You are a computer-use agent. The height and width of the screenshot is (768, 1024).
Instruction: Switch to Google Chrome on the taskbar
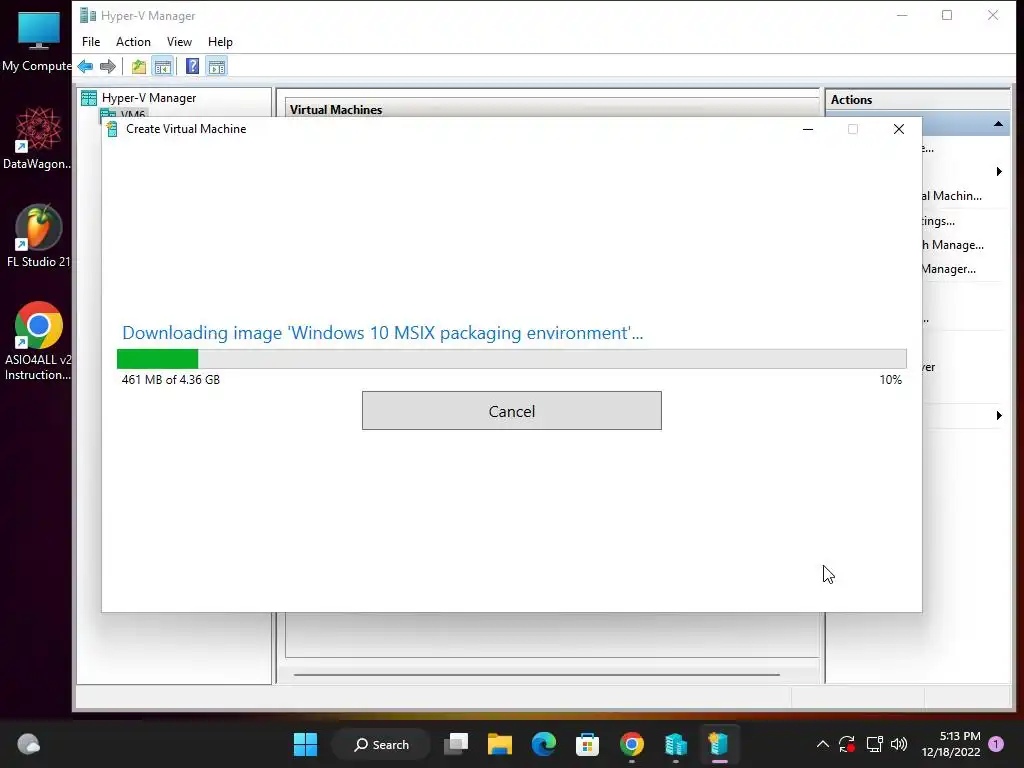(x=632, y=744)
